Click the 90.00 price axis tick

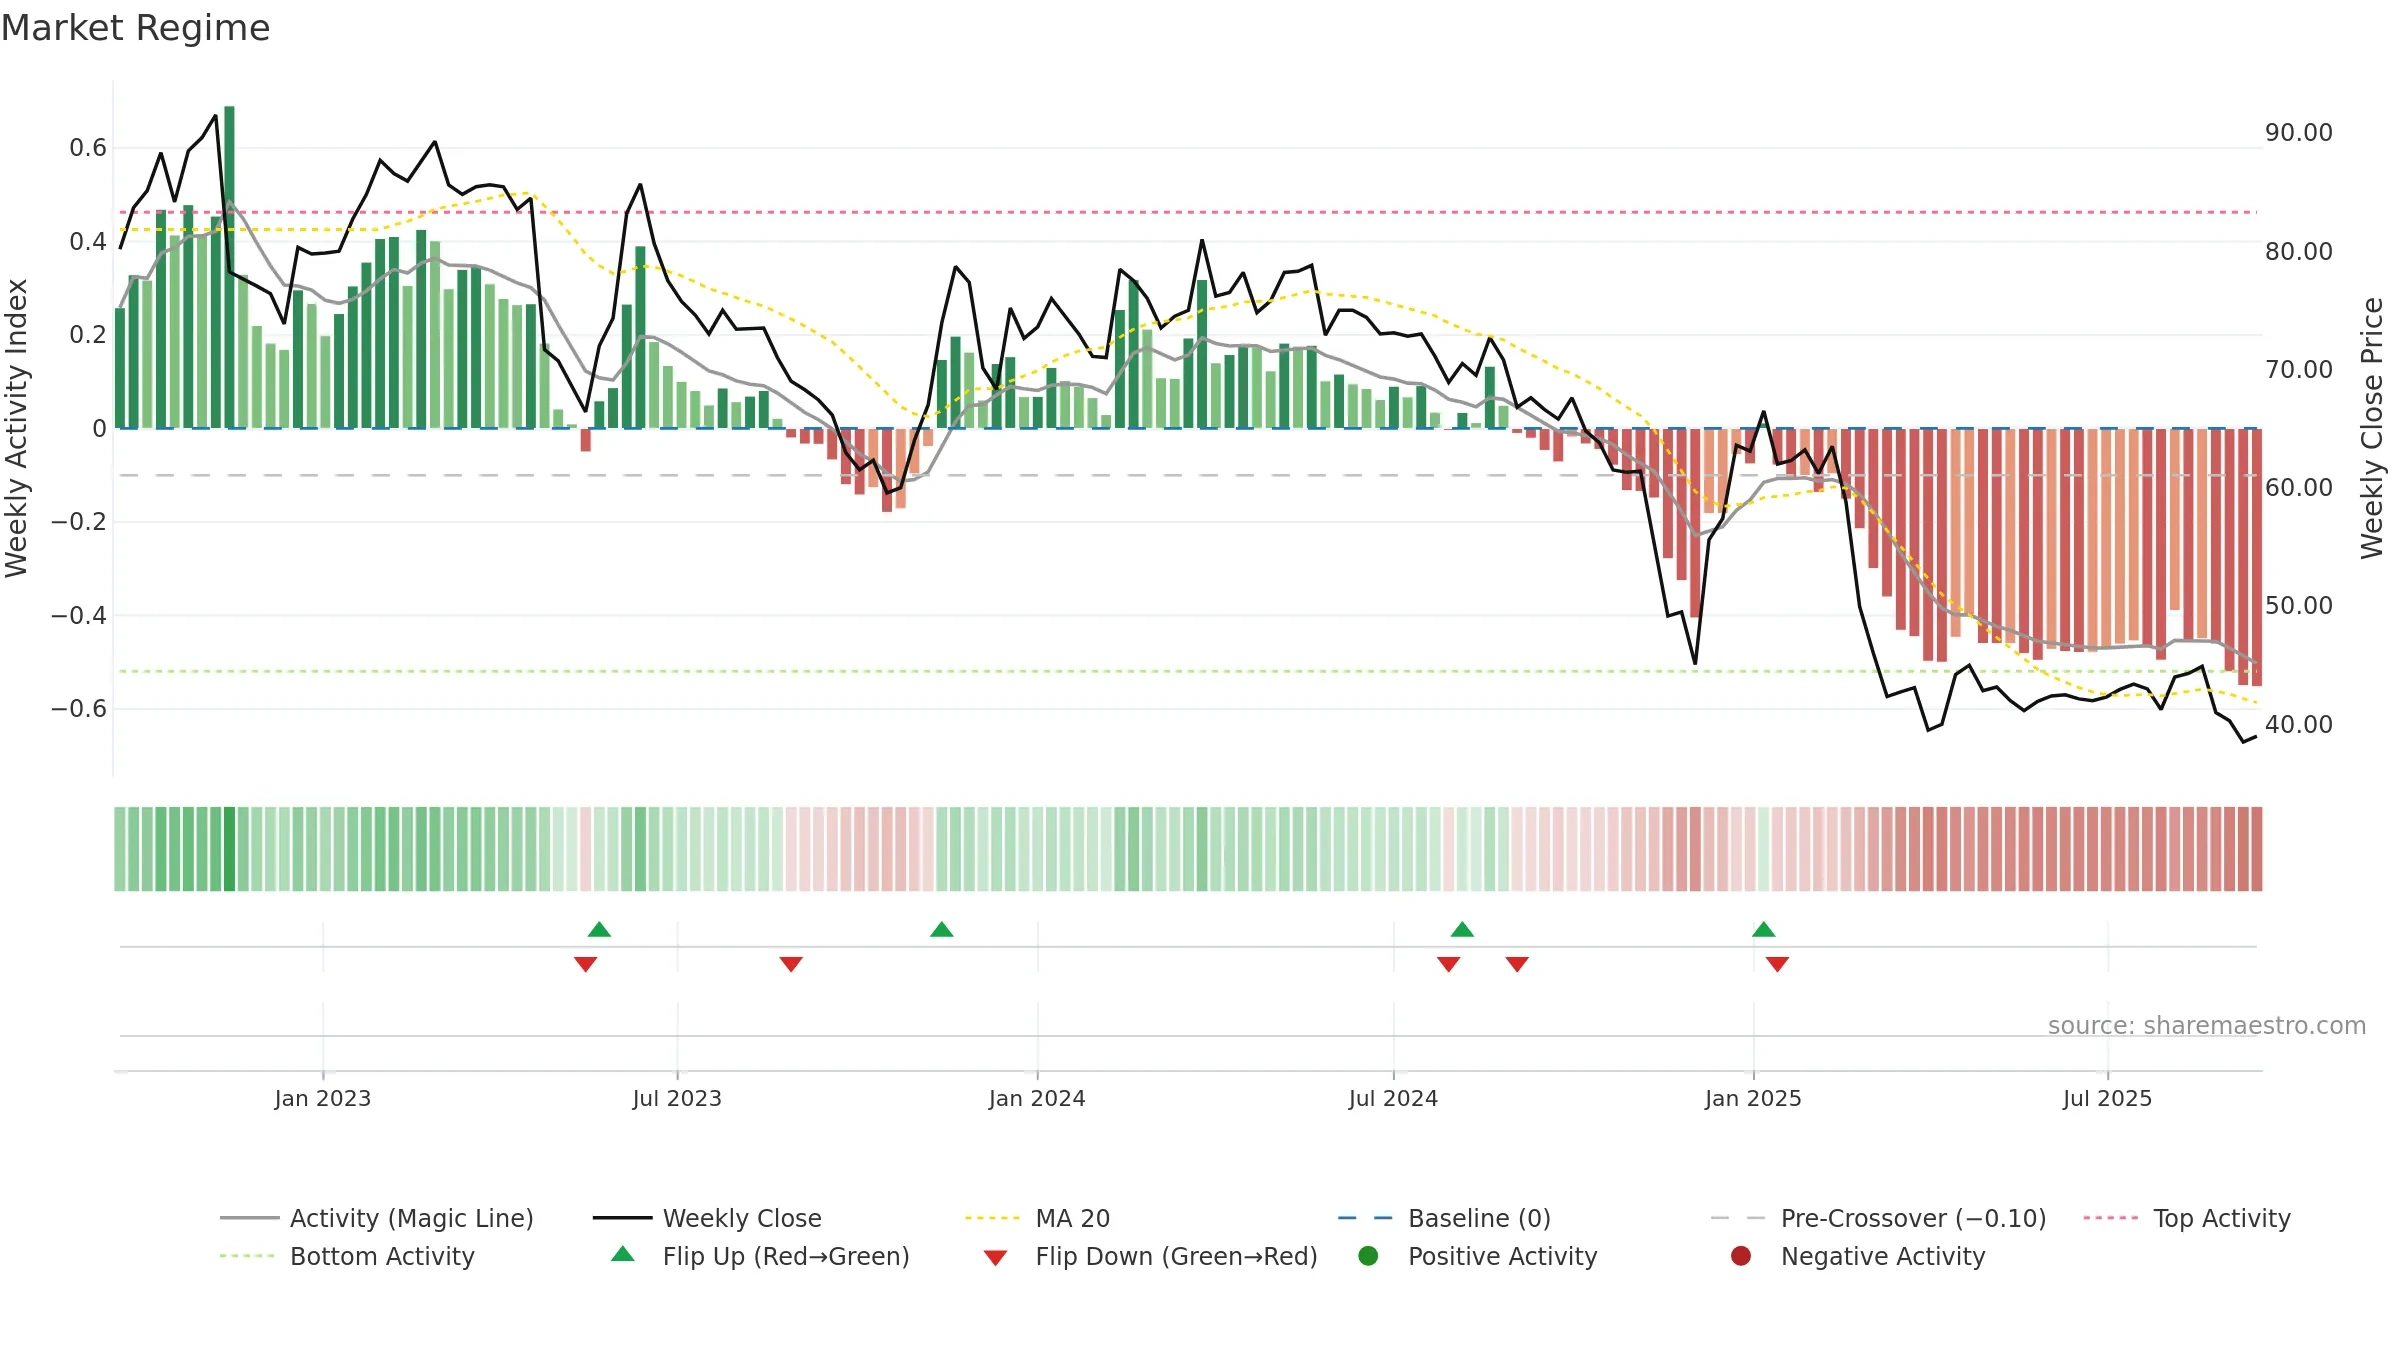click(2299, 133)
